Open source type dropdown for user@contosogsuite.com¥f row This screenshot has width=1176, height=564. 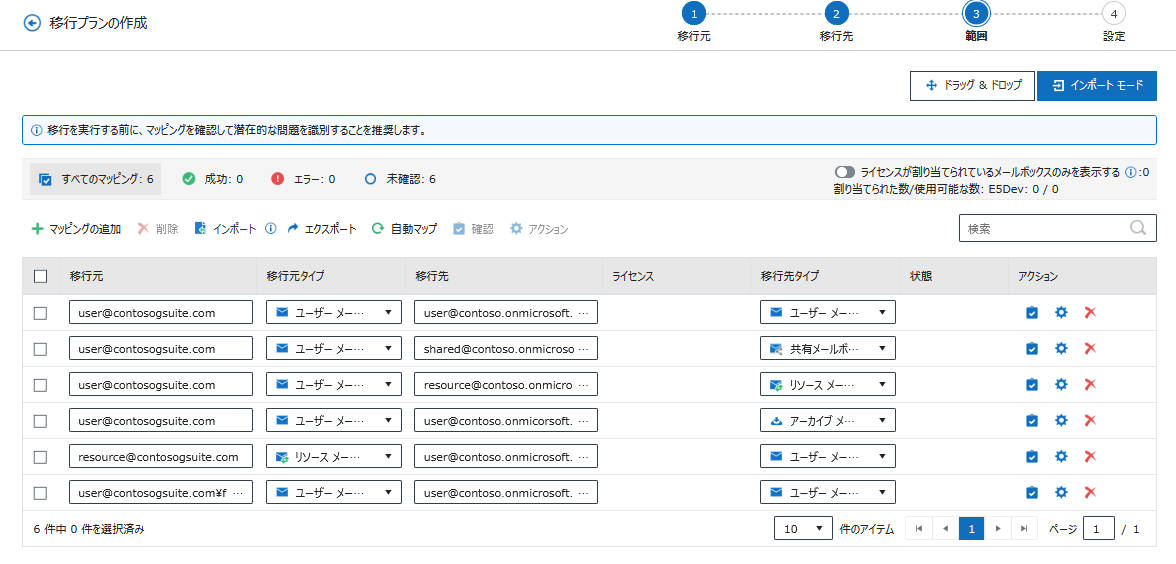point(334,492)
